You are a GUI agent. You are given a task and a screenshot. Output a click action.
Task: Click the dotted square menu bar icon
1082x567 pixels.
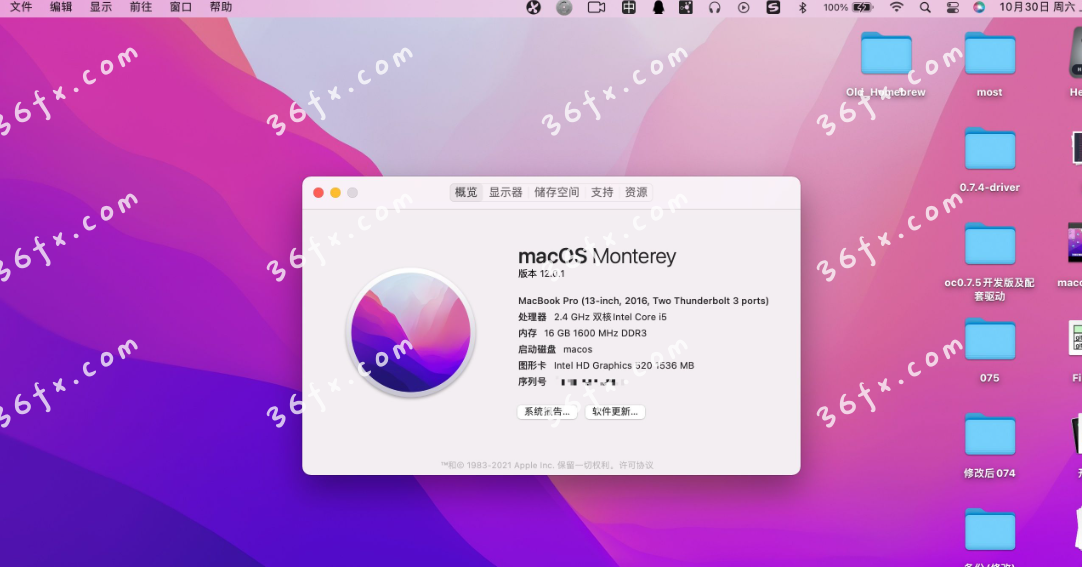click(685, 8)
